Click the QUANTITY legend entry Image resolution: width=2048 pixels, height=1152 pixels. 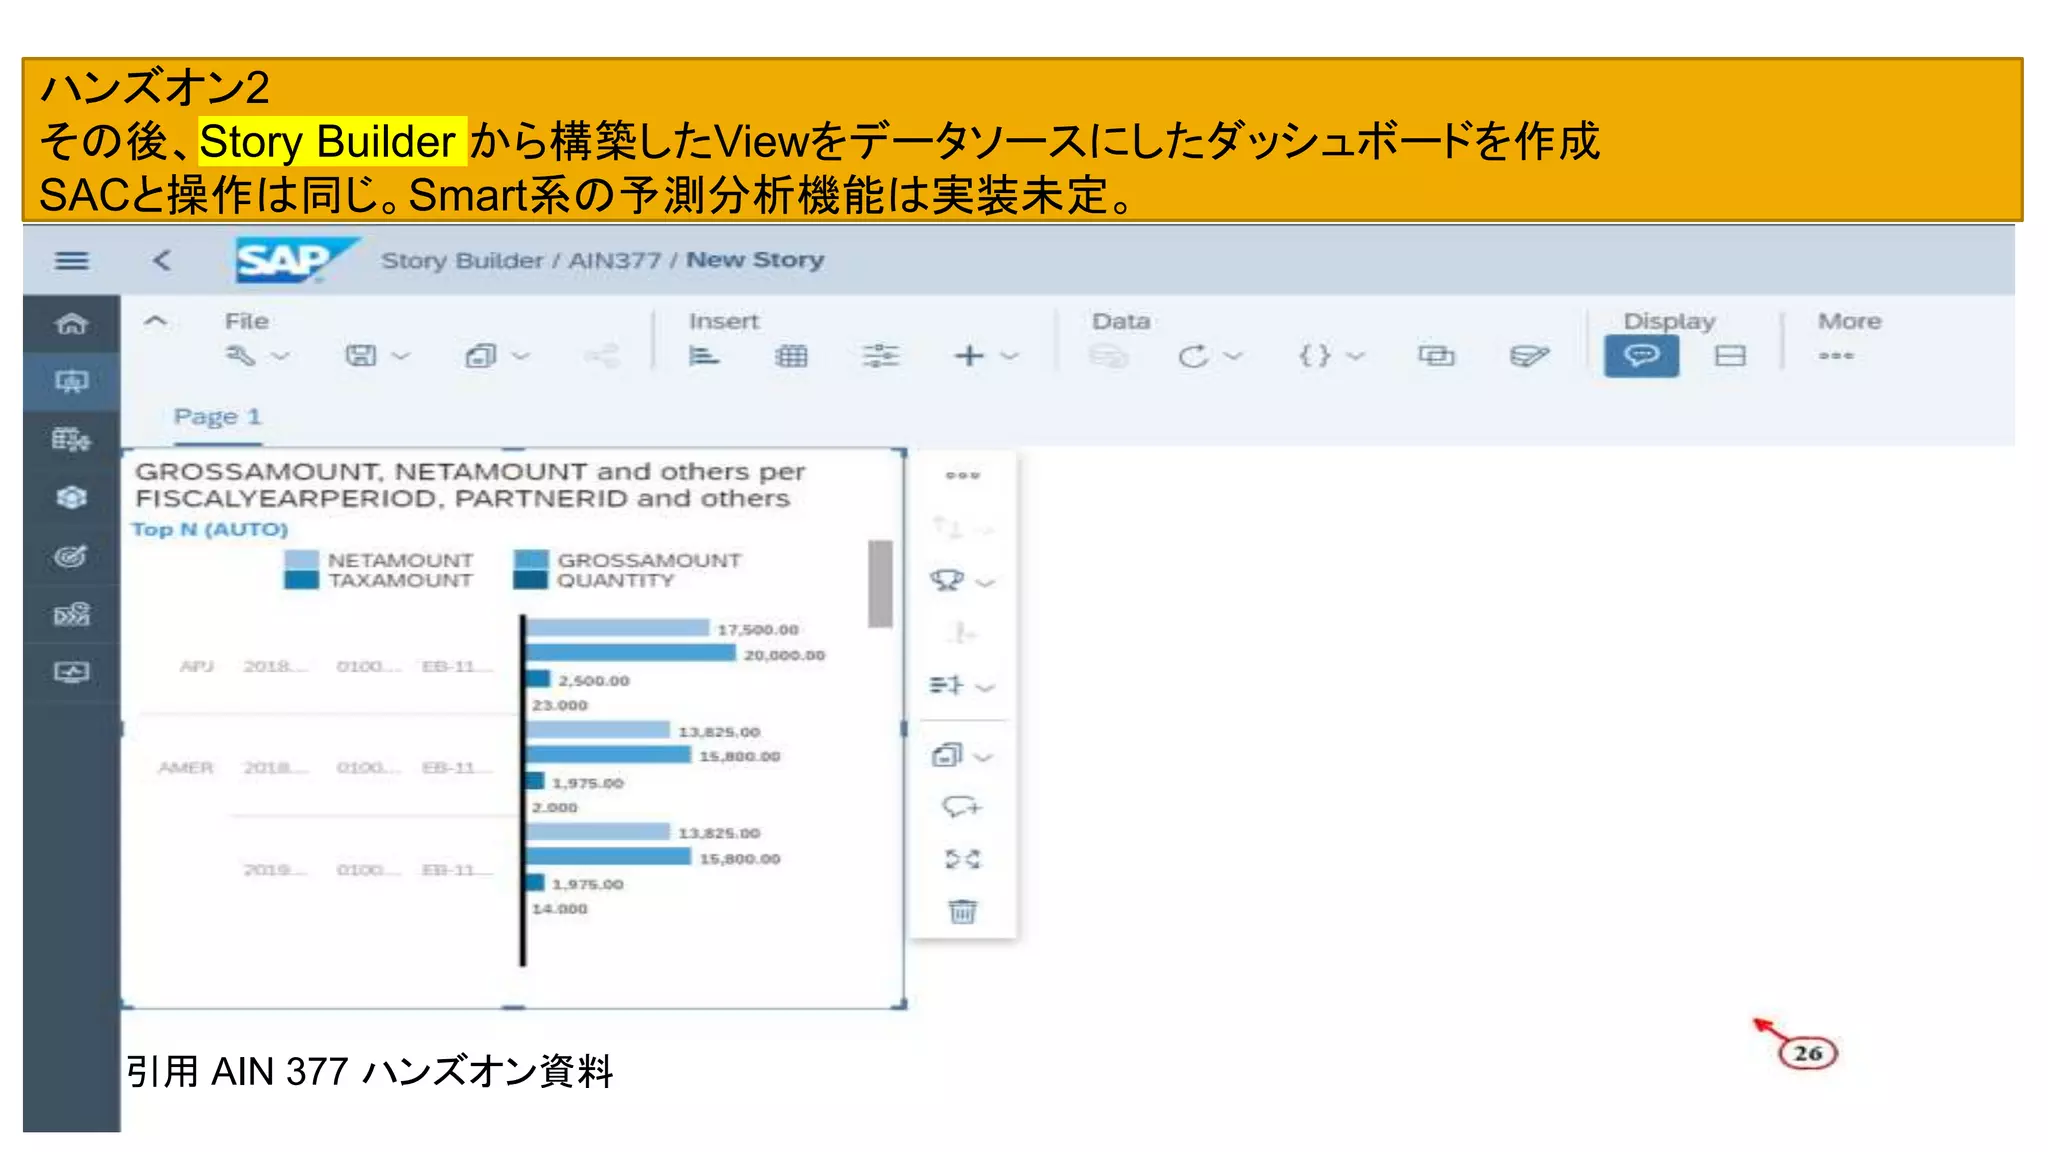click(x=594, y=580)
